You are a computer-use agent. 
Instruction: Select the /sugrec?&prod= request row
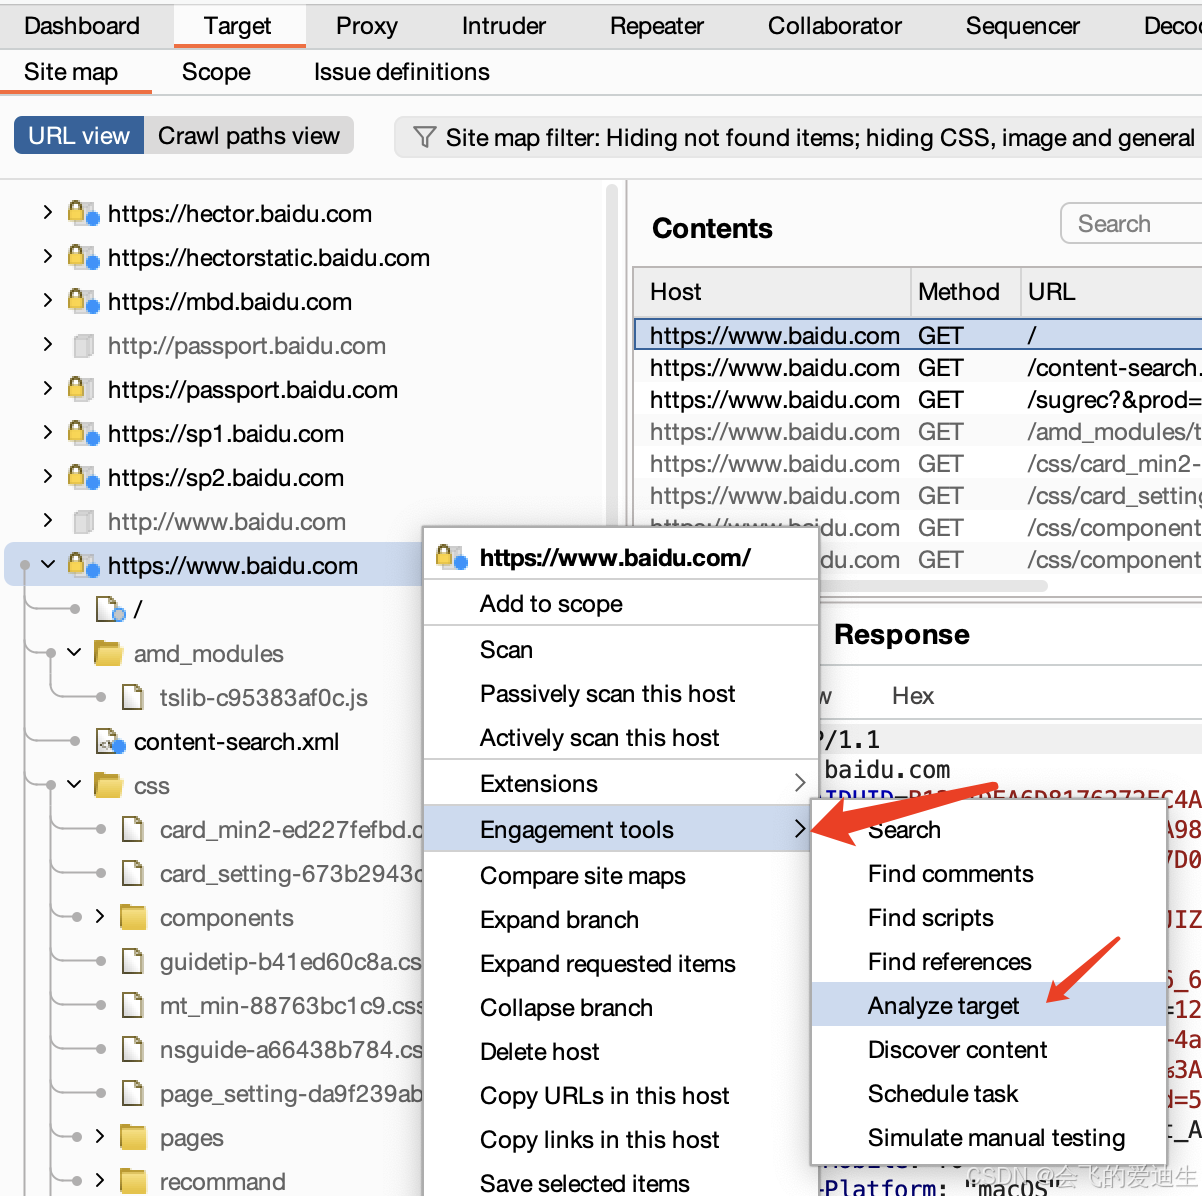918,400
